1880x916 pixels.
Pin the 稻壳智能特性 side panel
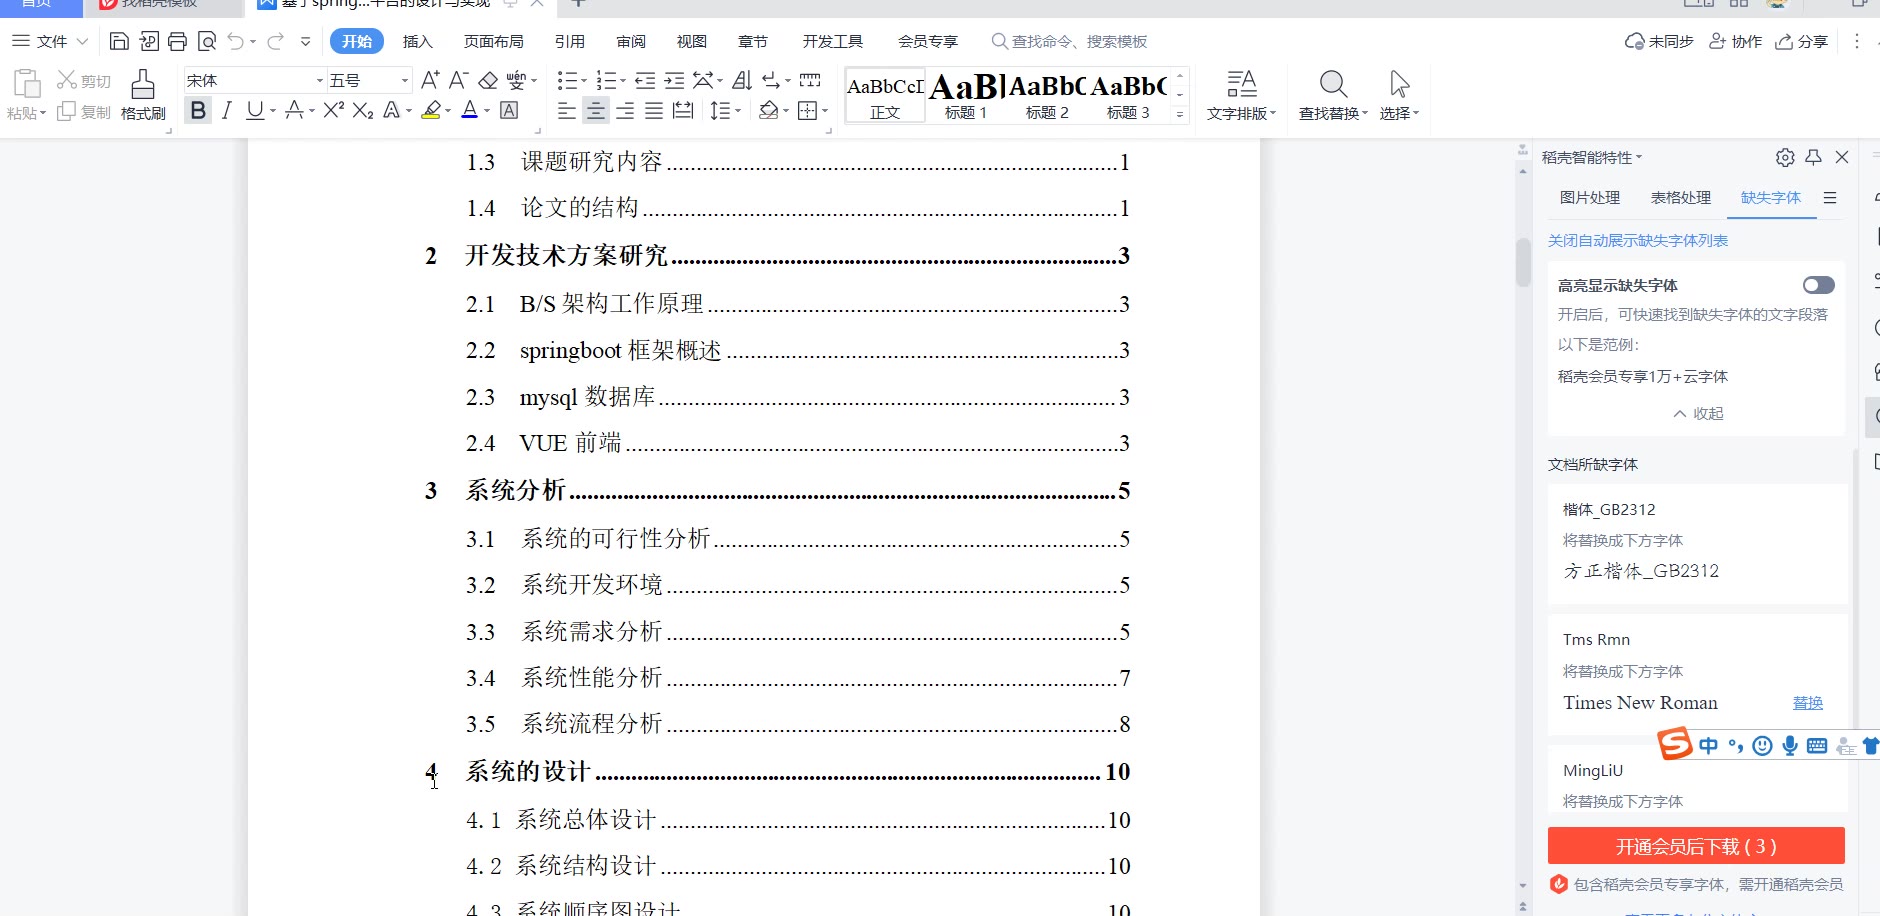tap(1813, 157)
